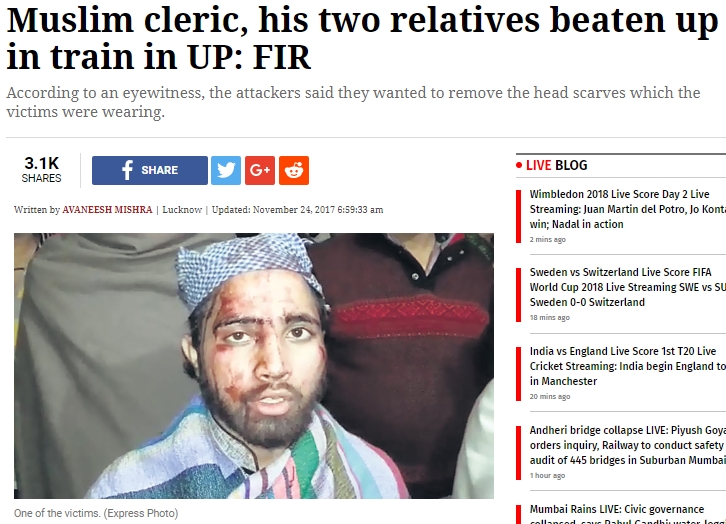Share via Google Plus icon

pyautogui.click(x=260, y=170)
